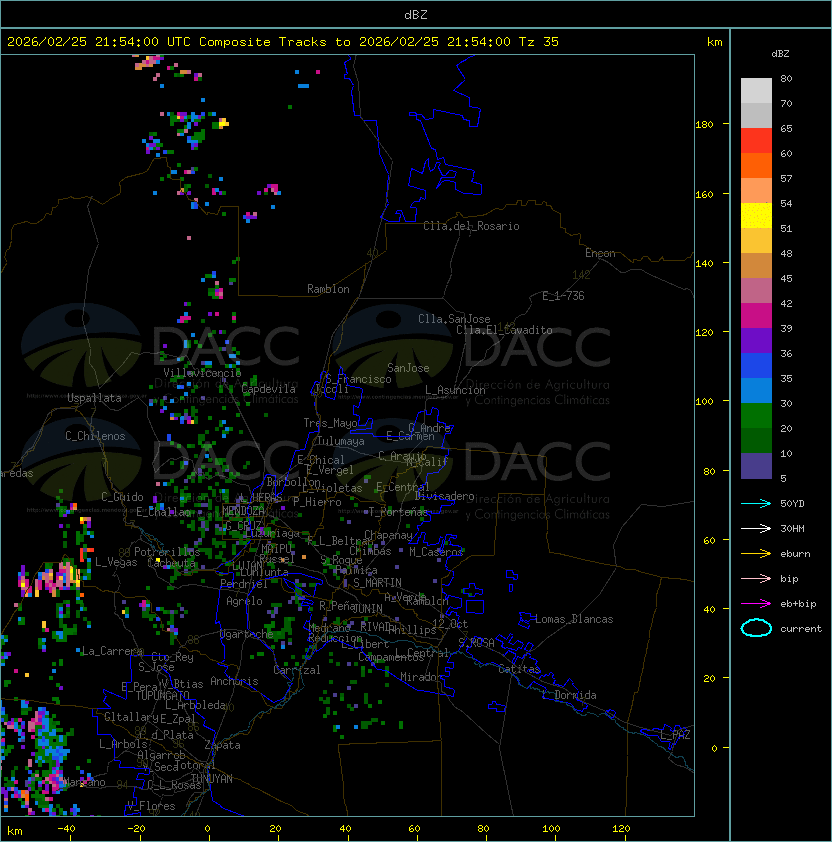Click the legend label '54'
This screenshot has height=842, width=832.
pos(786,204)
